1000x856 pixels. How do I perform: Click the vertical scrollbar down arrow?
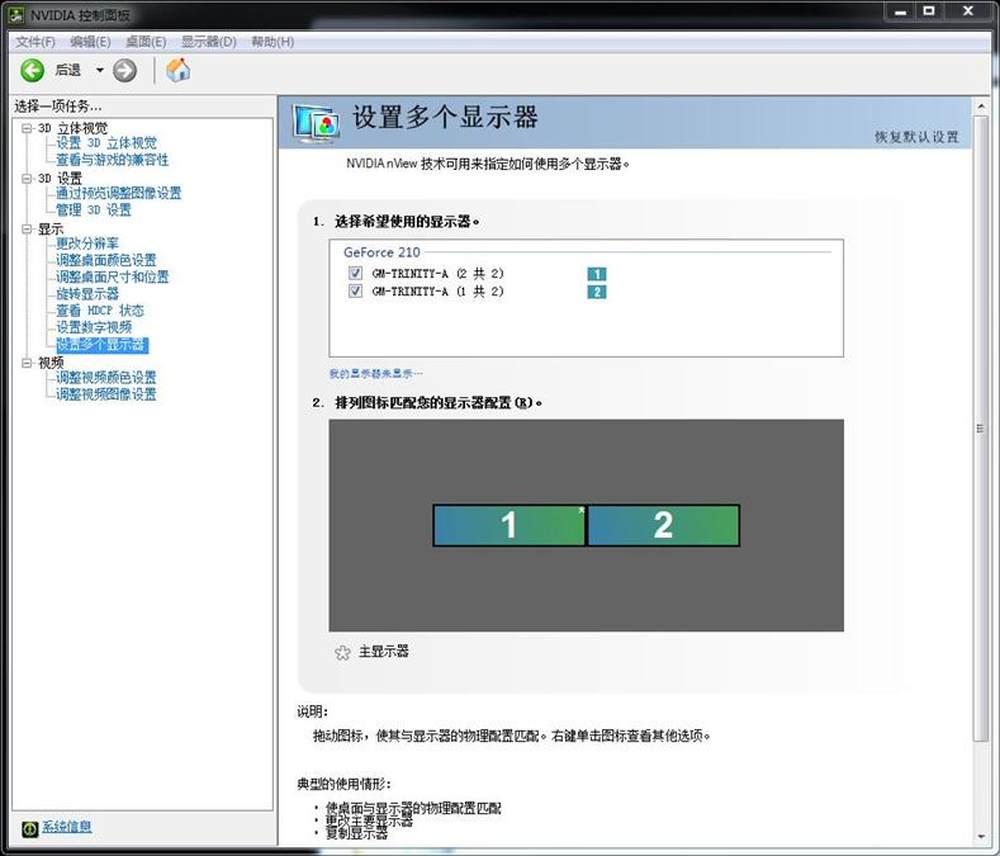[x=981, y=838]
